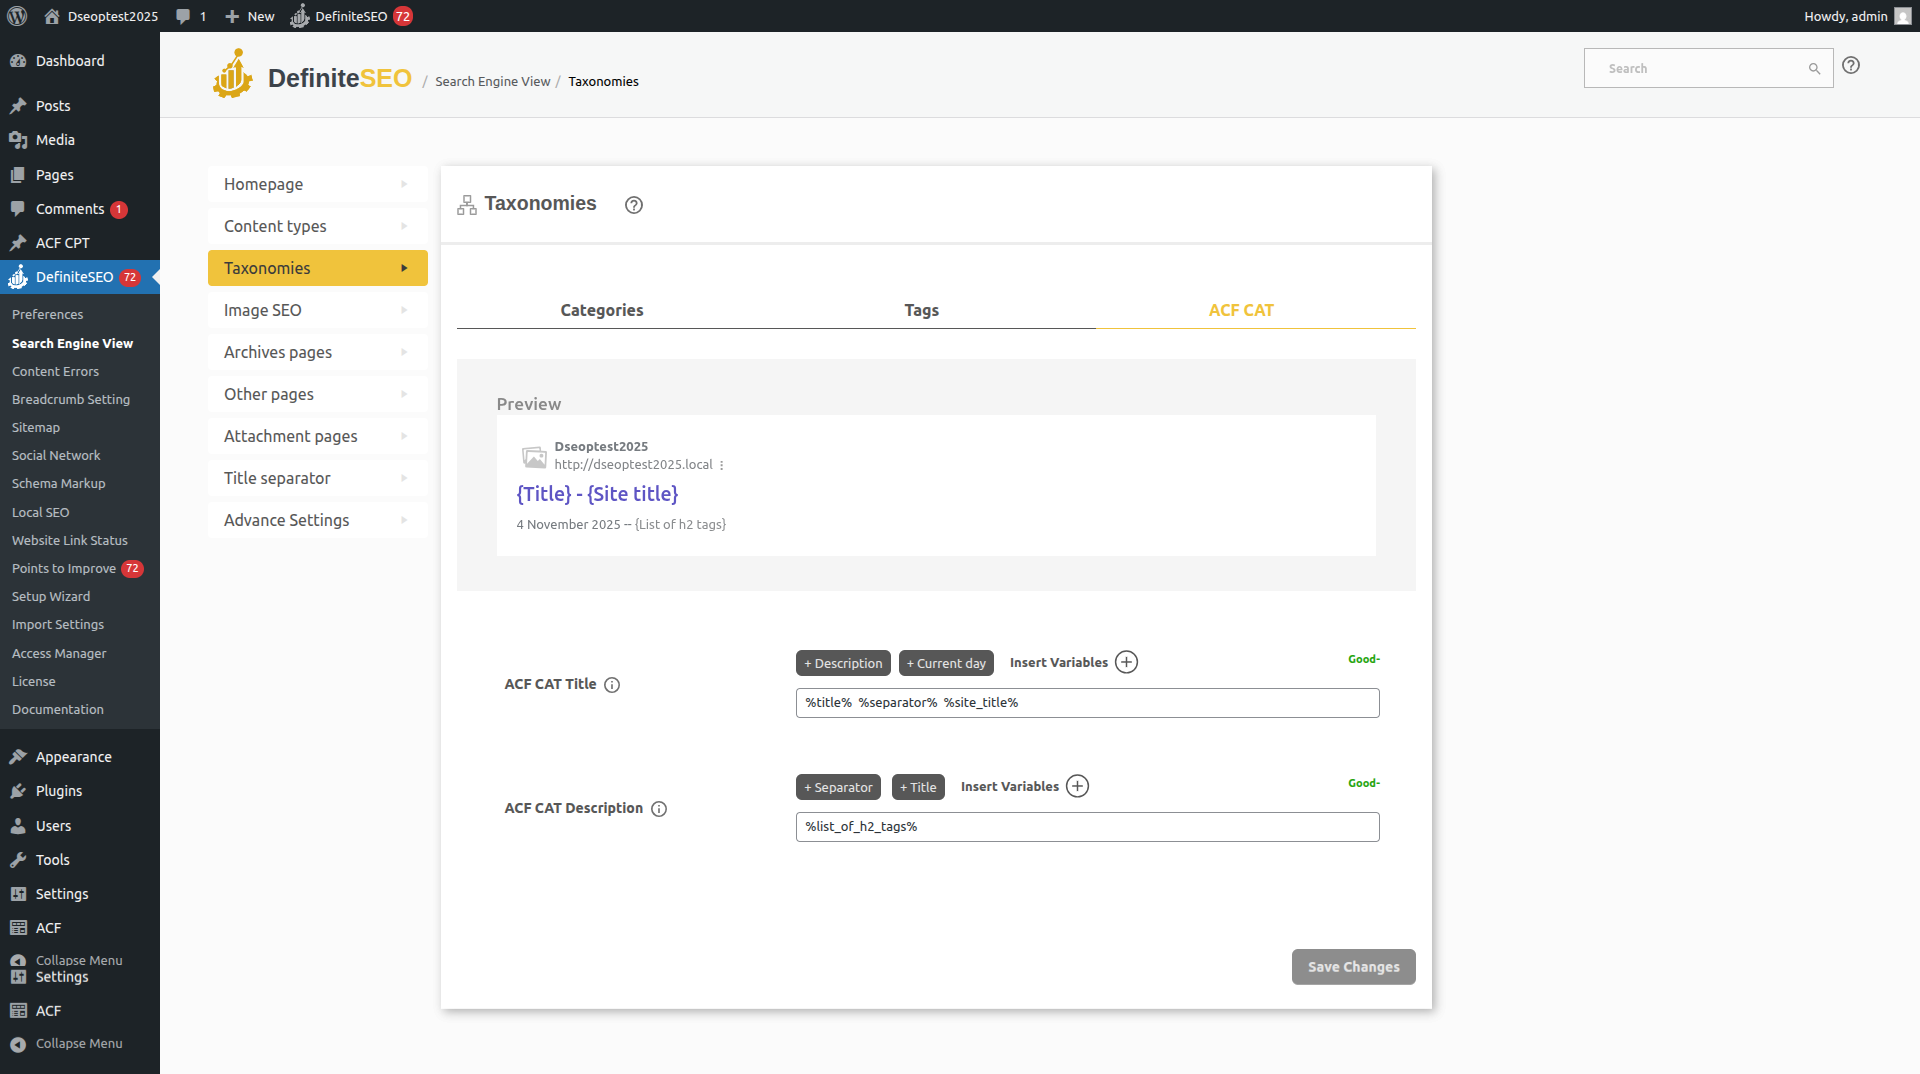Viewport: 1920px width, 1074px height.
Task: Expand the Homepage section arrow
Action: click(404, 184)
